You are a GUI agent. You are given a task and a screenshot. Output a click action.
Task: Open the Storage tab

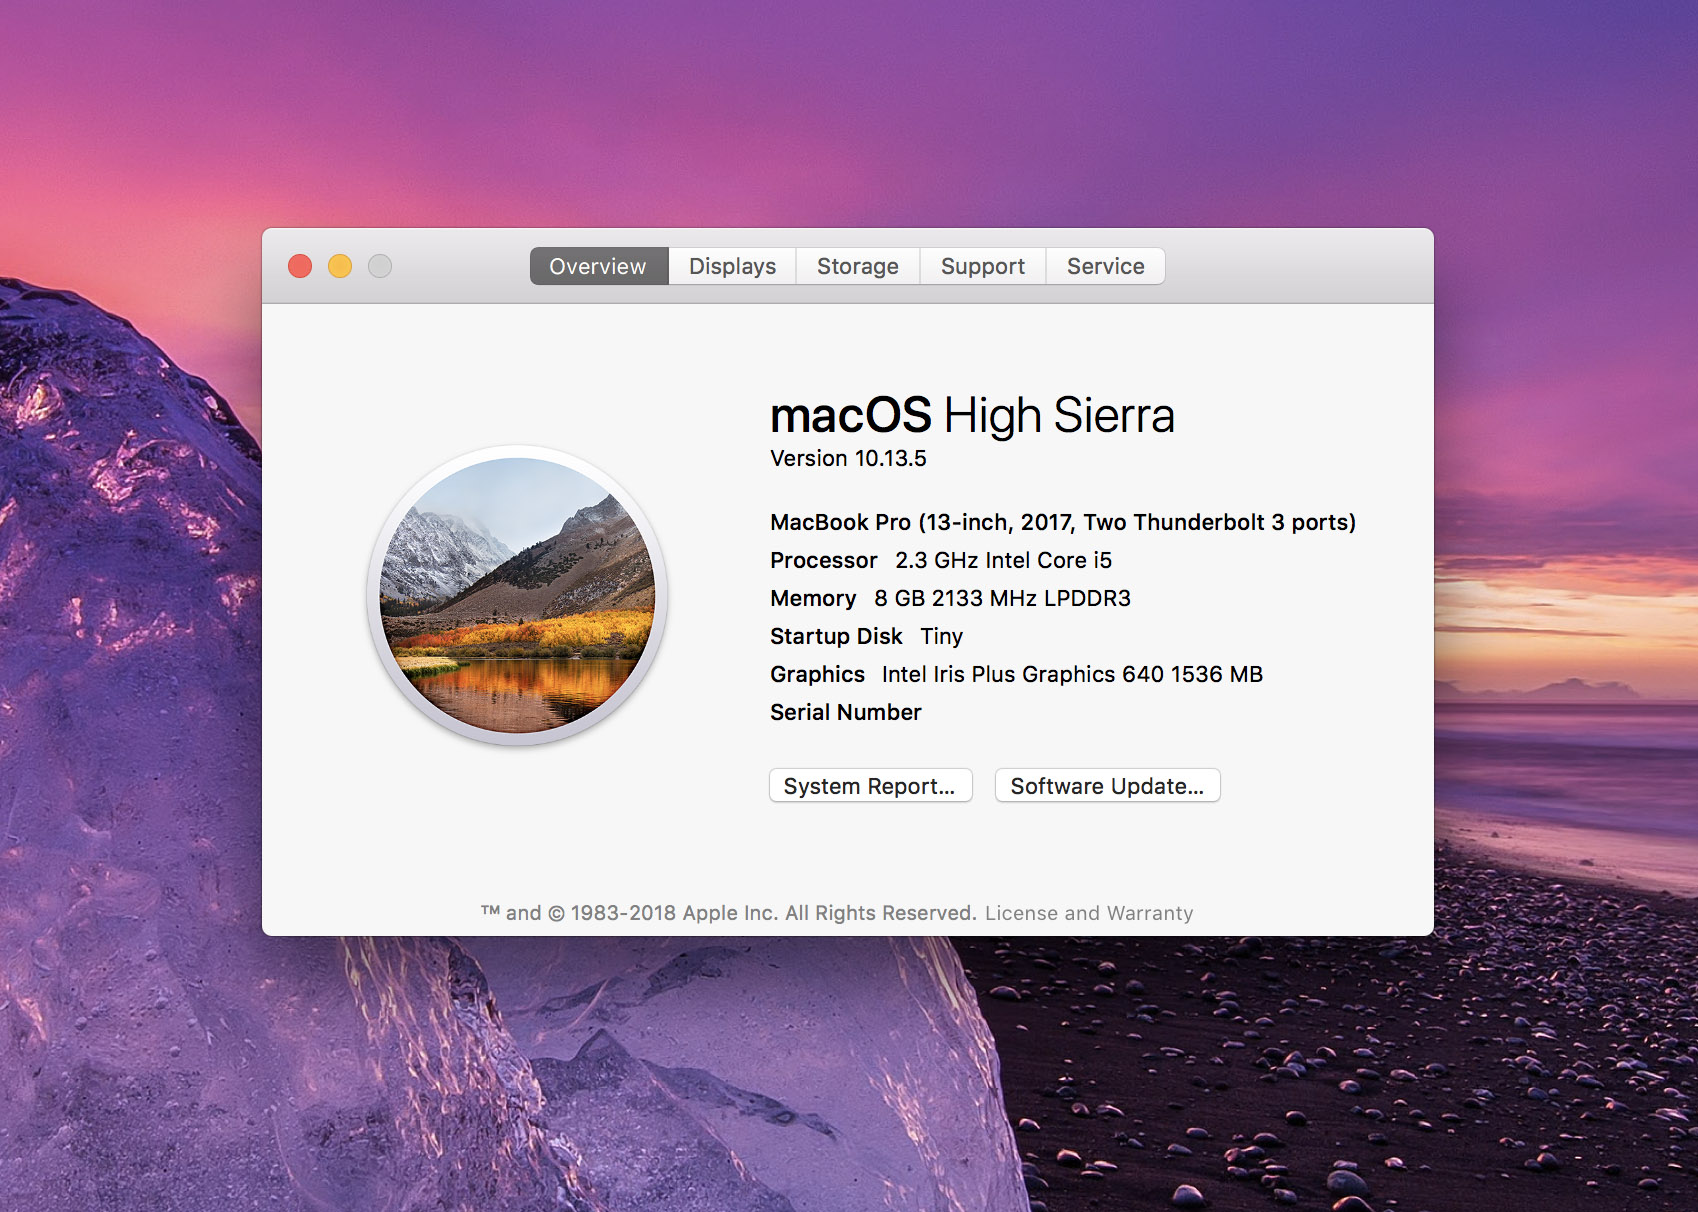click(x=858, y=266)
